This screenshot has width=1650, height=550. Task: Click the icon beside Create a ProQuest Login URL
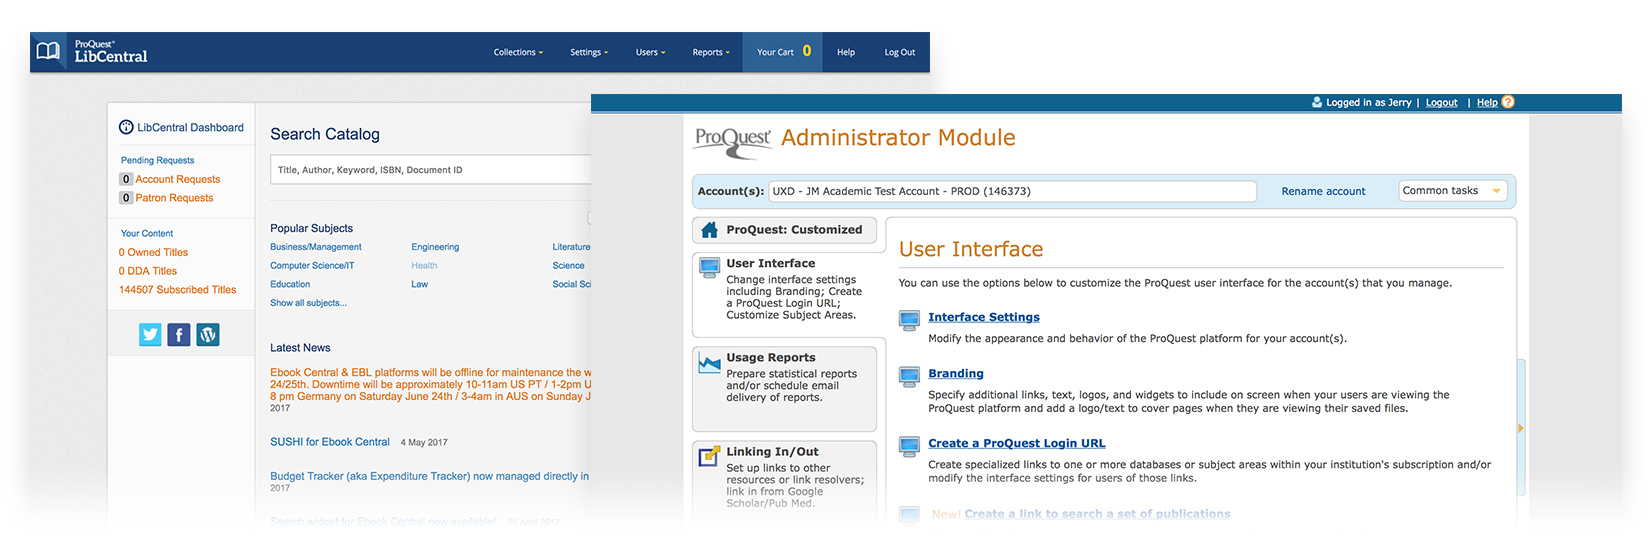[909, 446]
